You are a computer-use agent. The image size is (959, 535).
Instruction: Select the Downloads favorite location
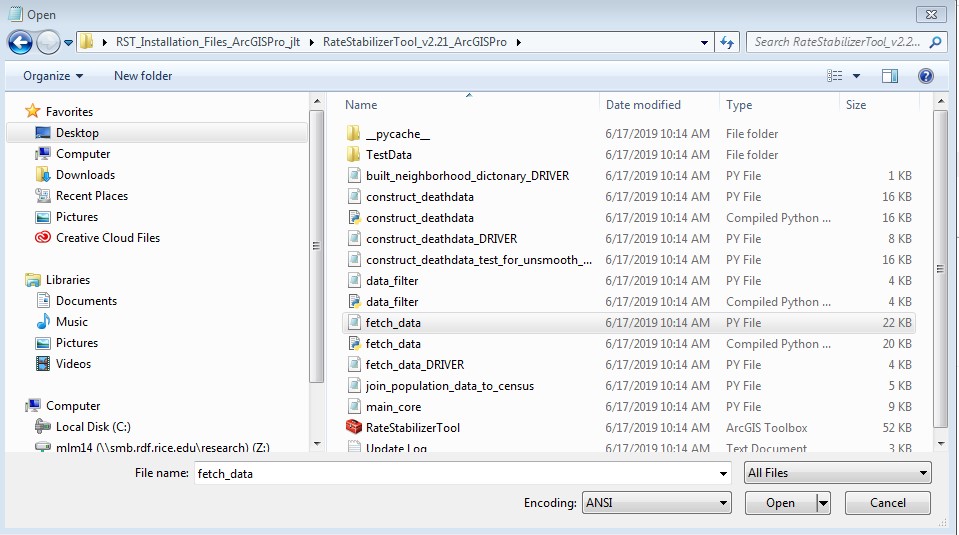[85, 175]
